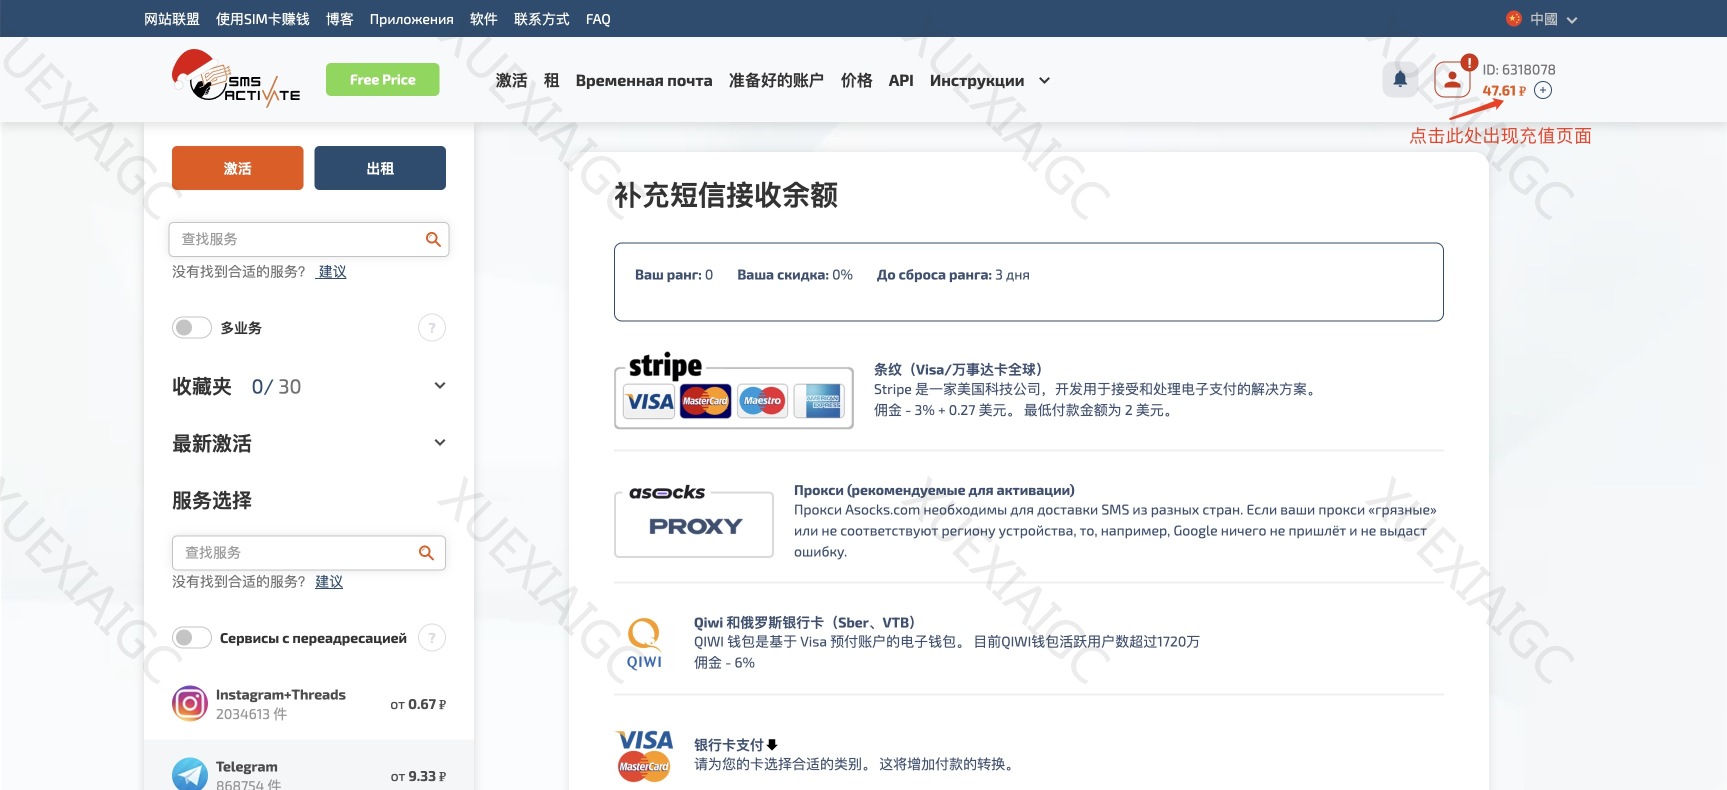Click the green Free Price button

click(x=382, y=80)
